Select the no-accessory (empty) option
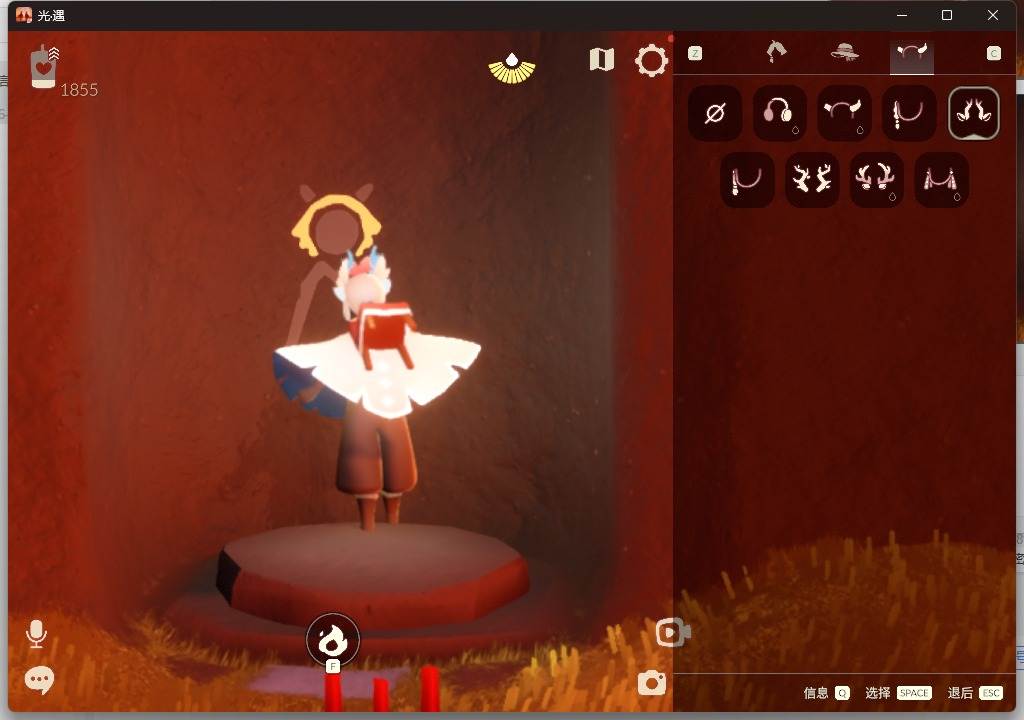Viewport: 1024px width, 720px height. (715, 113)
